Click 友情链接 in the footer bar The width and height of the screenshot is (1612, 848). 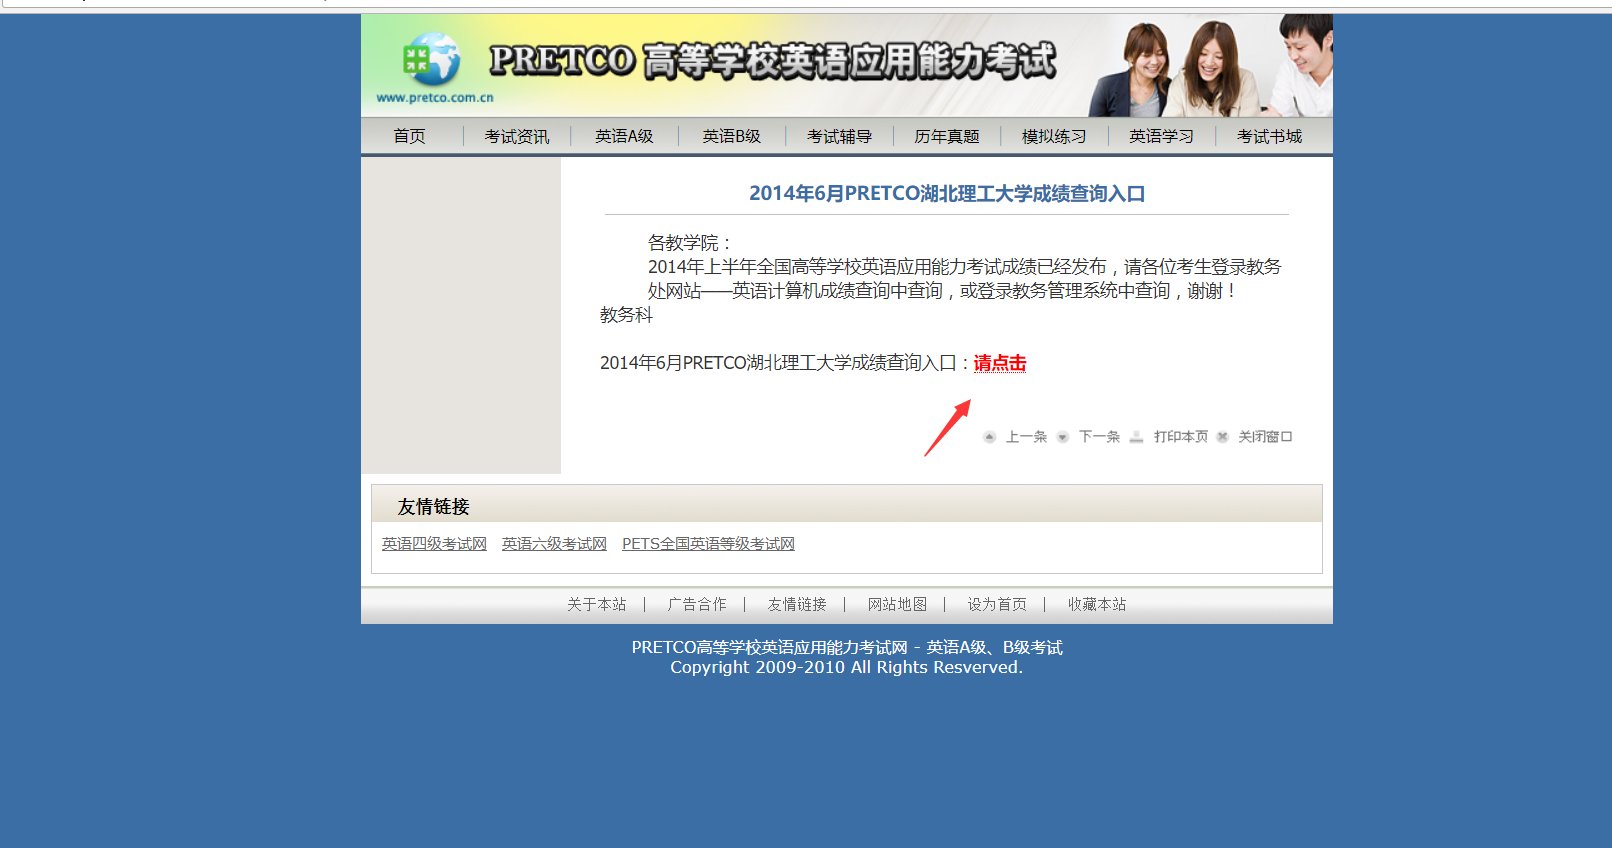(x=797, y=604)
